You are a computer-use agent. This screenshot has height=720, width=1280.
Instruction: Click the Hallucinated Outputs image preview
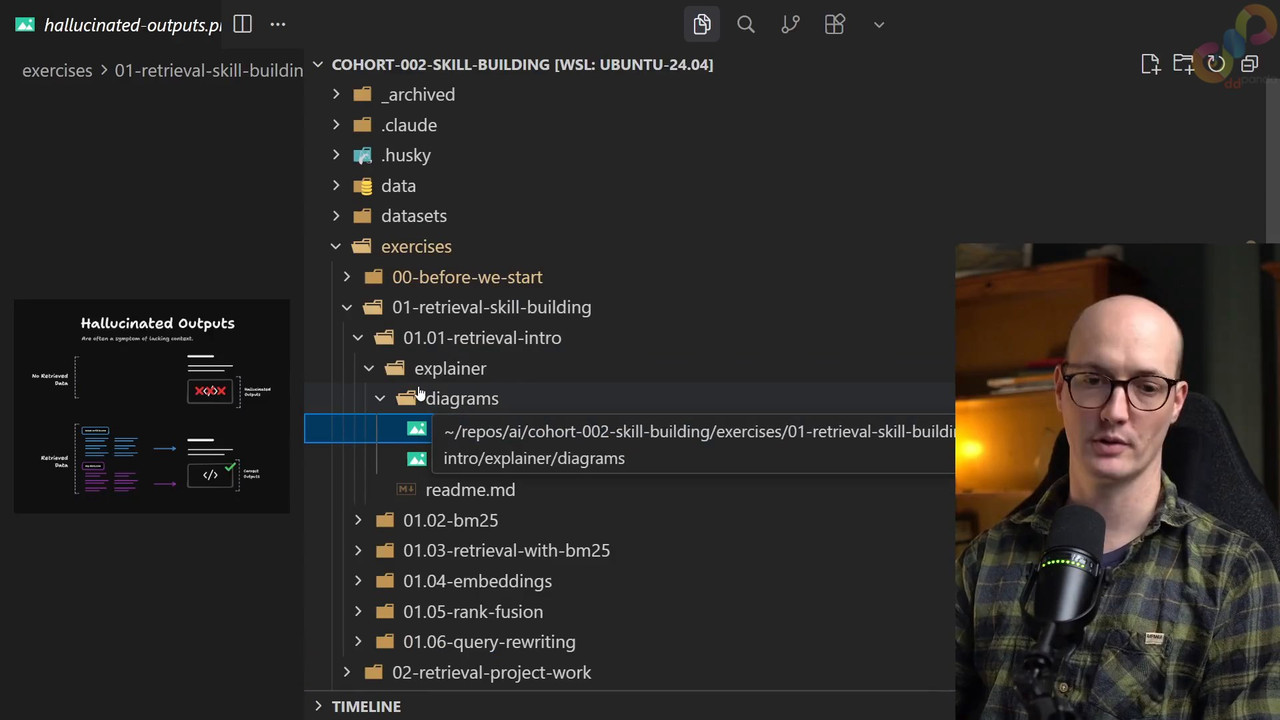pyautogui.click(x=152, y=406)
